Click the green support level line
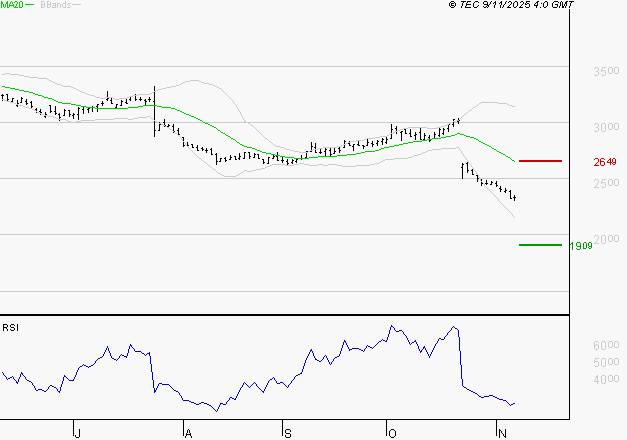This screenshot has height=440, width=627. click(540, 245)
